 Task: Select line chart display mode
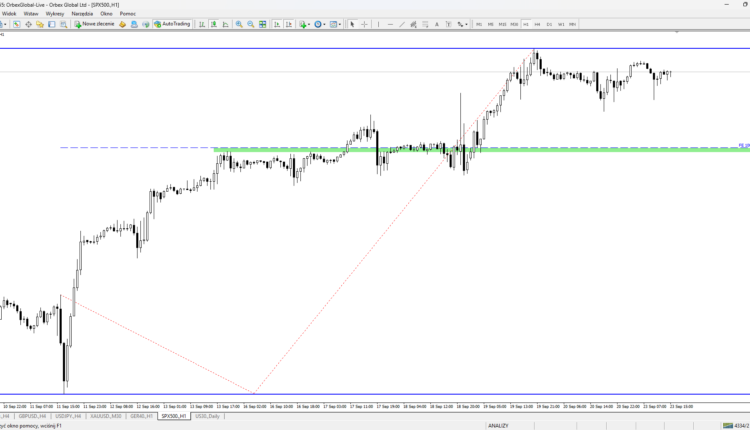225,24
